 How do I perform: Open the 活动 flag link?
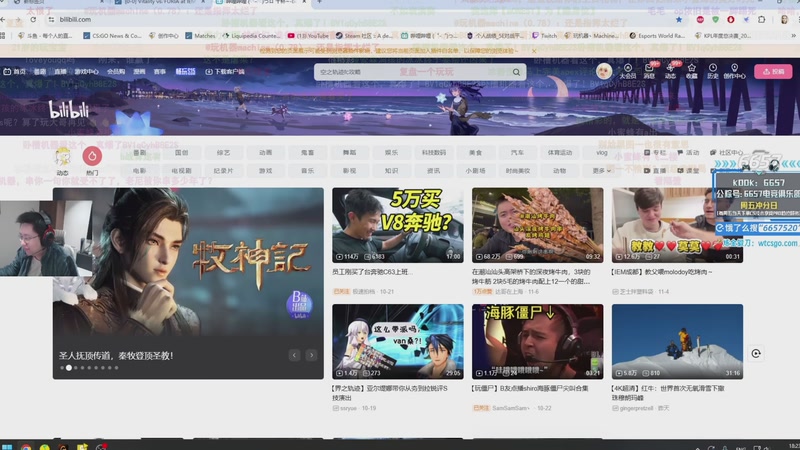coord(688,153)
